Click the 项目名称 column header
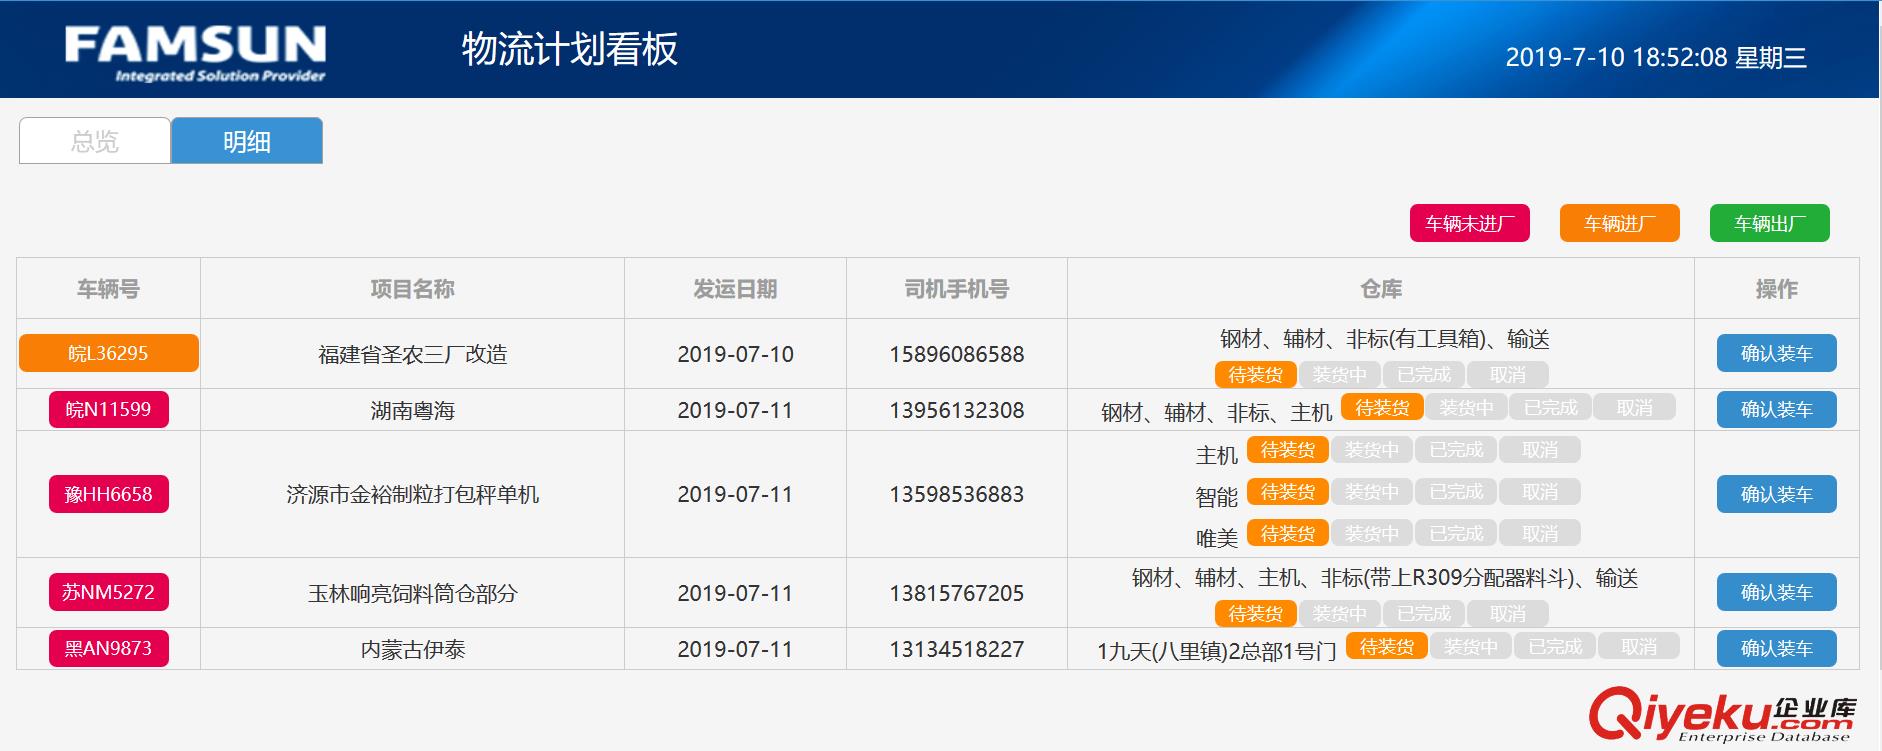1882x751 pixels. tap(412, 289)
